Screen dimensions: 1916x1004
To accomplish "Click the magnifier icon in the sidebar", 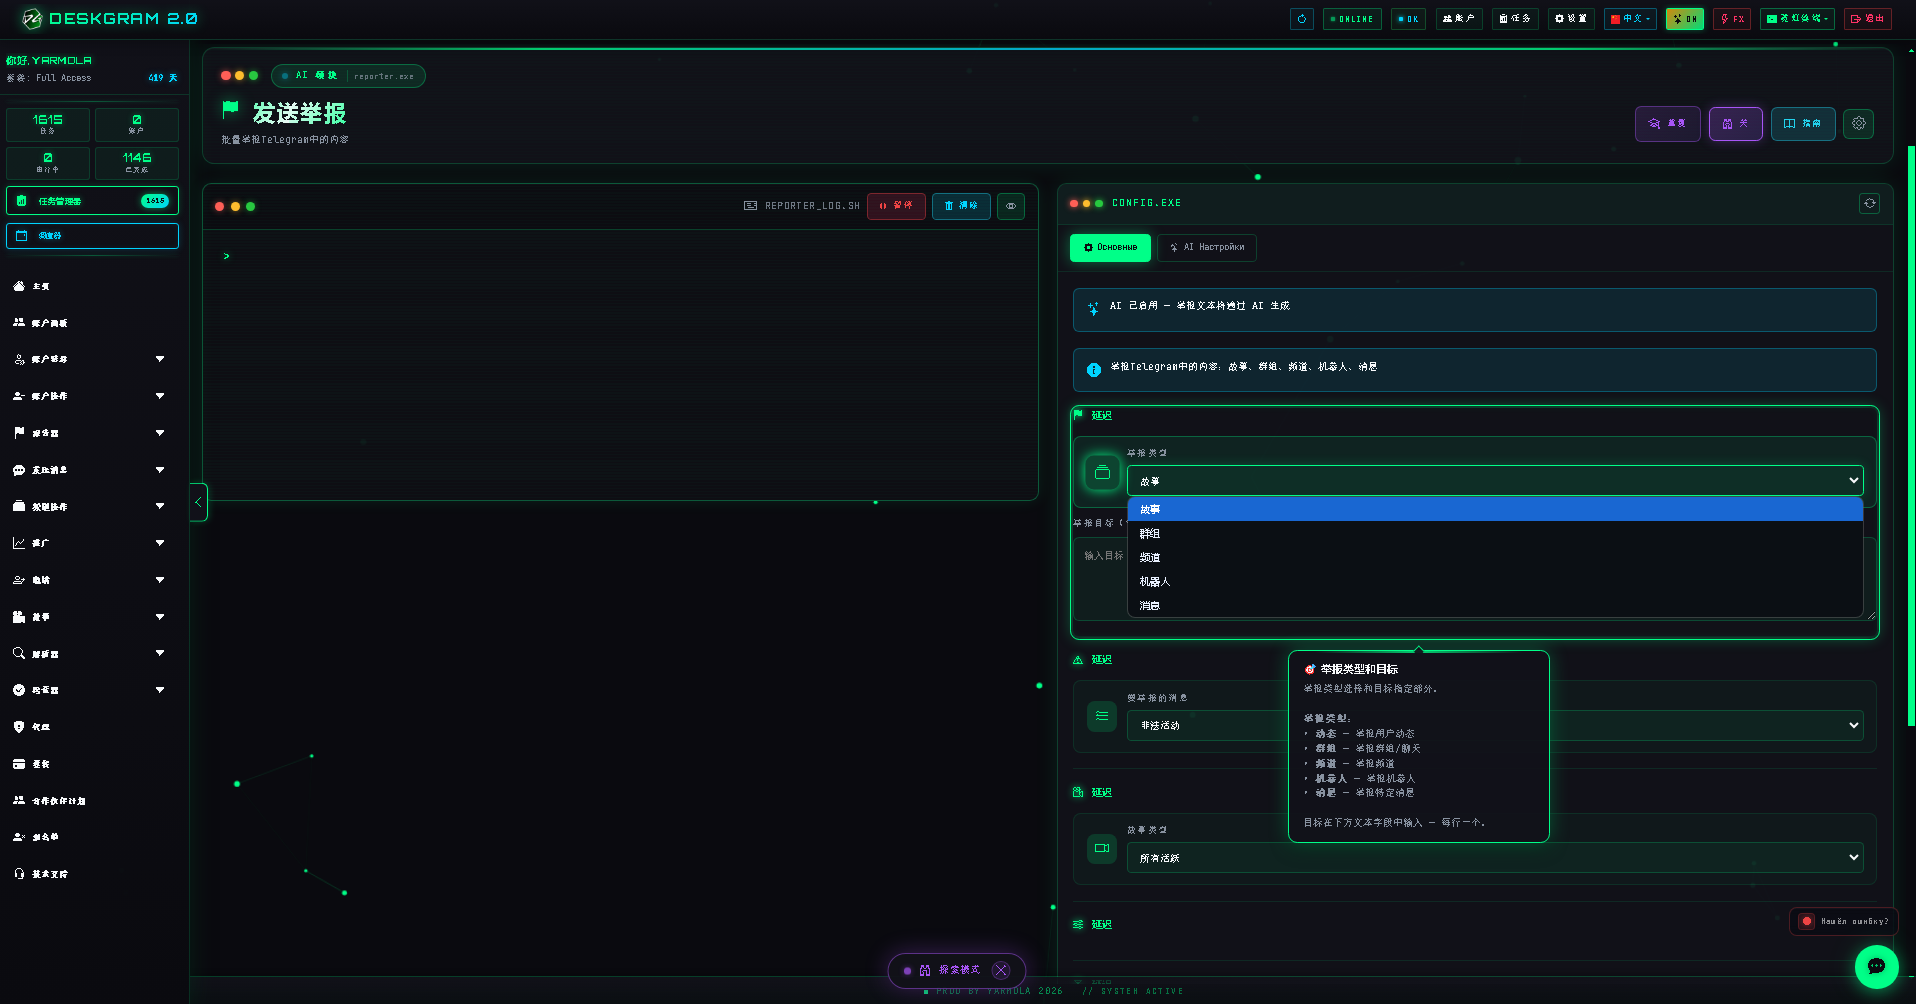I will (19, 653).
